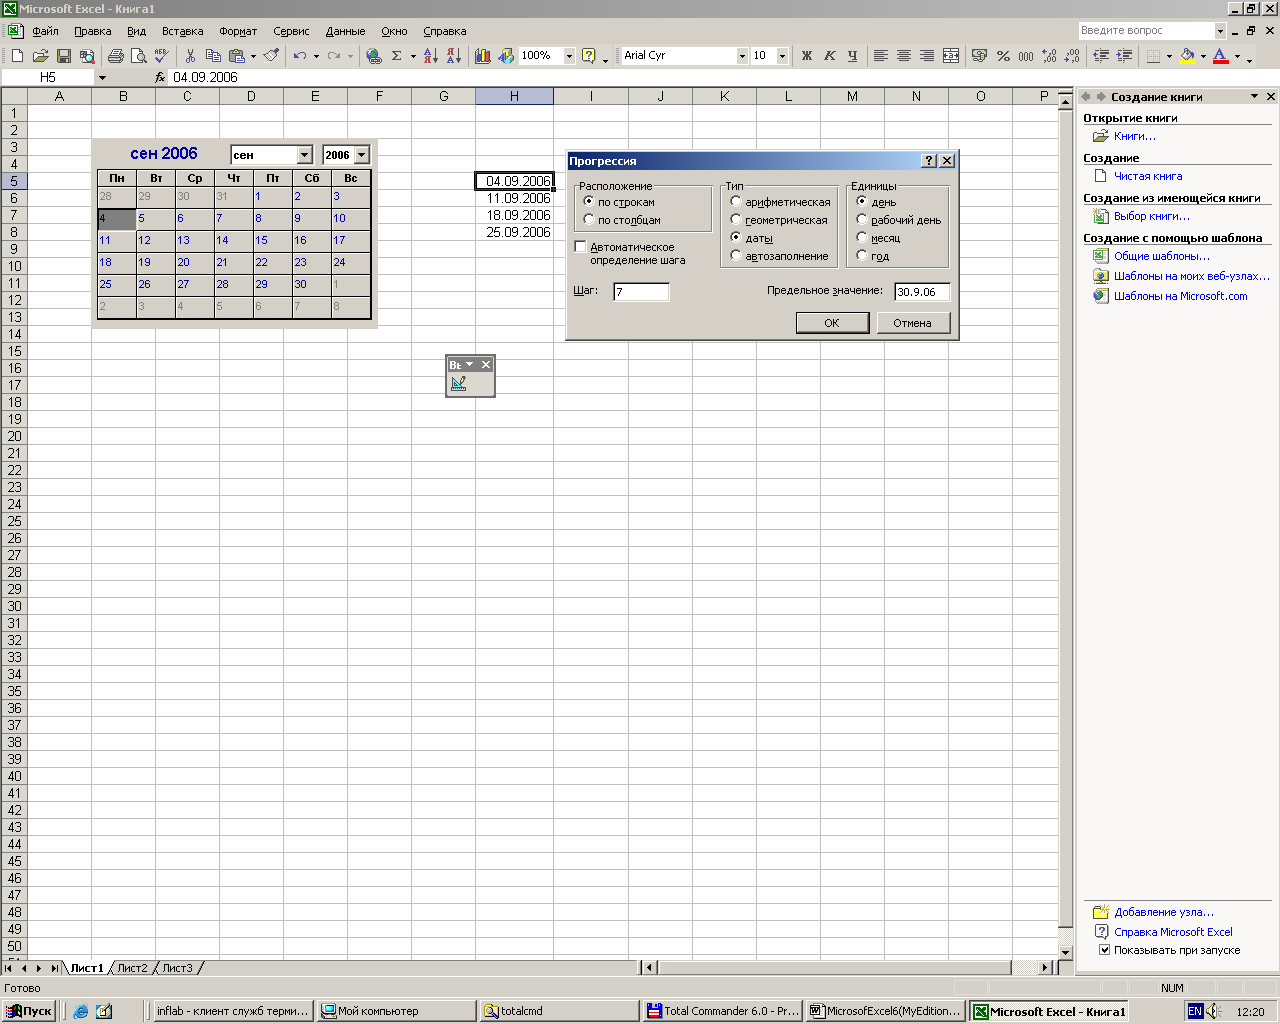Open 'Справка Microsoft Excel' link
Viewport: 1280px width, 1024px height.
click(1173, 932)
